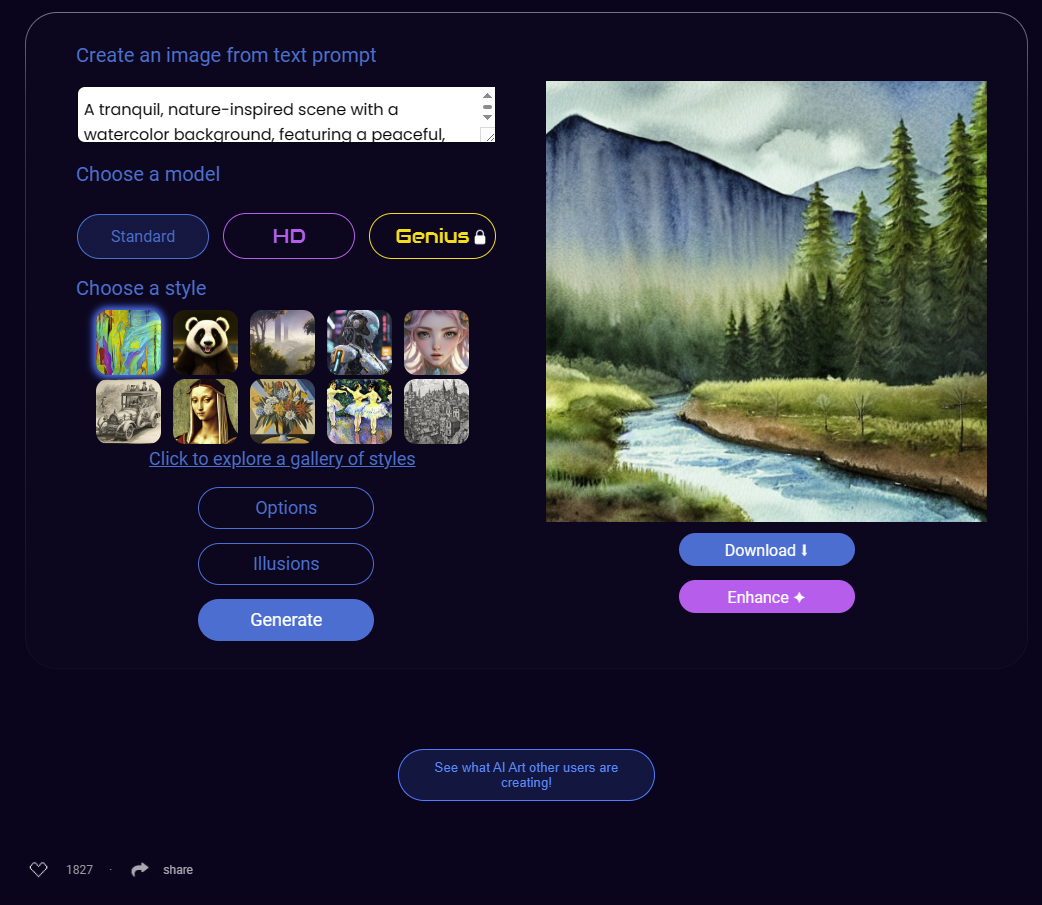
Task: Select the colorful abstract paint style
Action: point(128,342)
